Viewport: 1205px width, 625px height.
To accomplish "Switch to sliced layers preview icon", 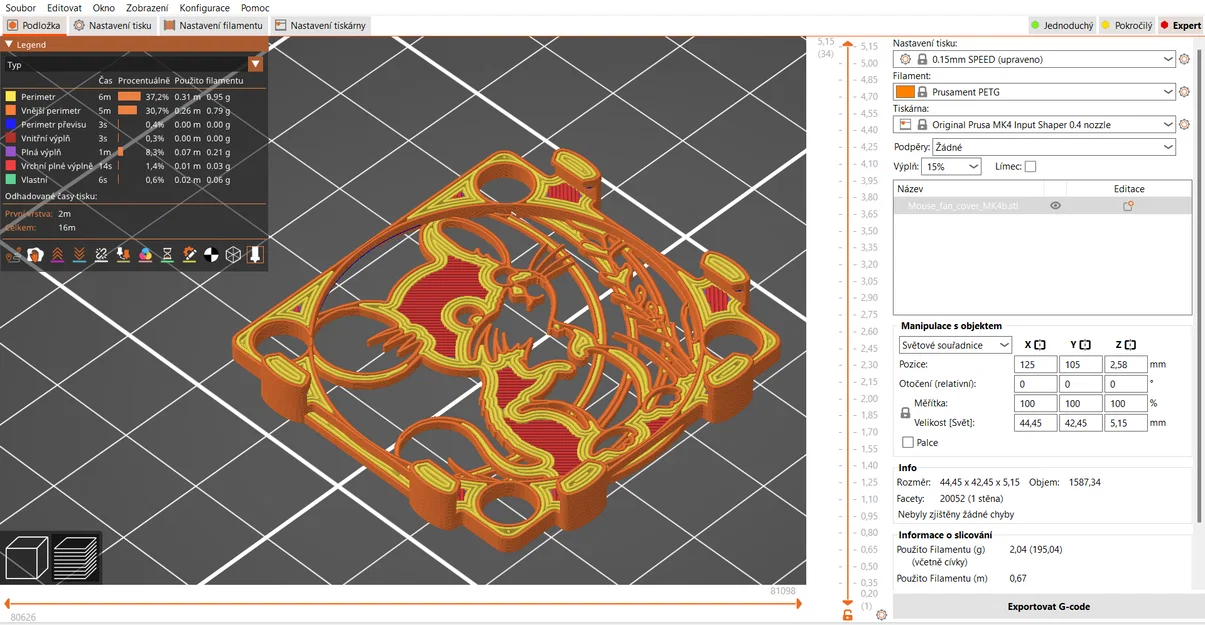I will pyautogui.click(x=76, y=557).
